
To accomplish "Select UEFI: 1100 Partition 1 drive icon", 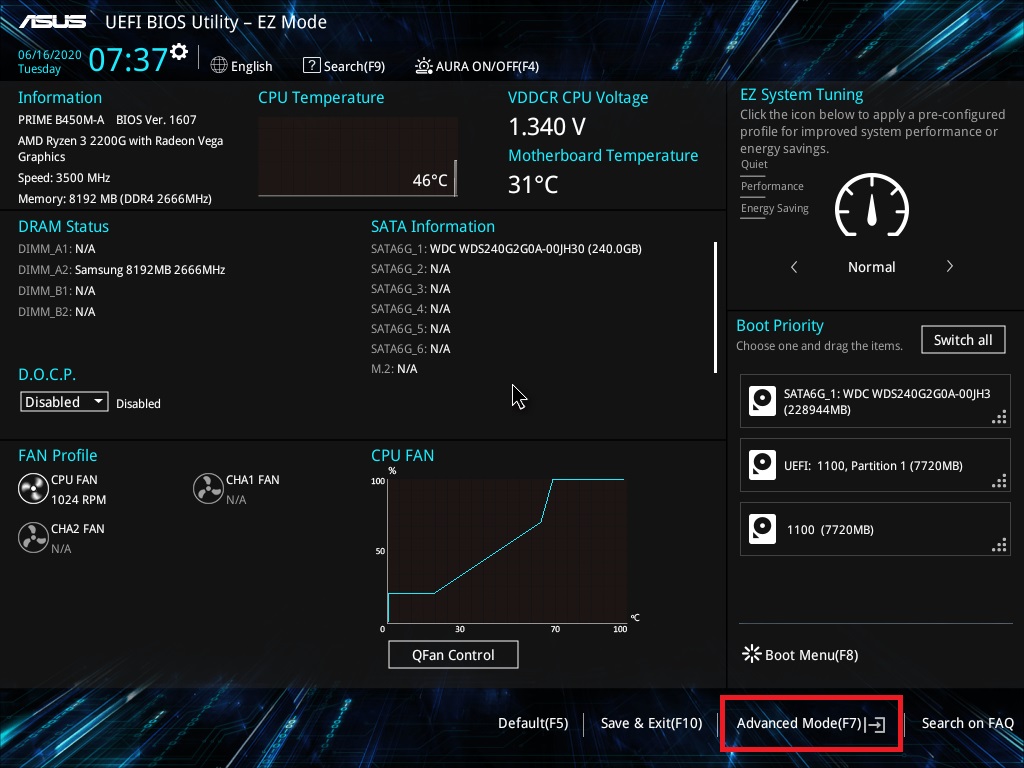I will click(x=762, y=465).
